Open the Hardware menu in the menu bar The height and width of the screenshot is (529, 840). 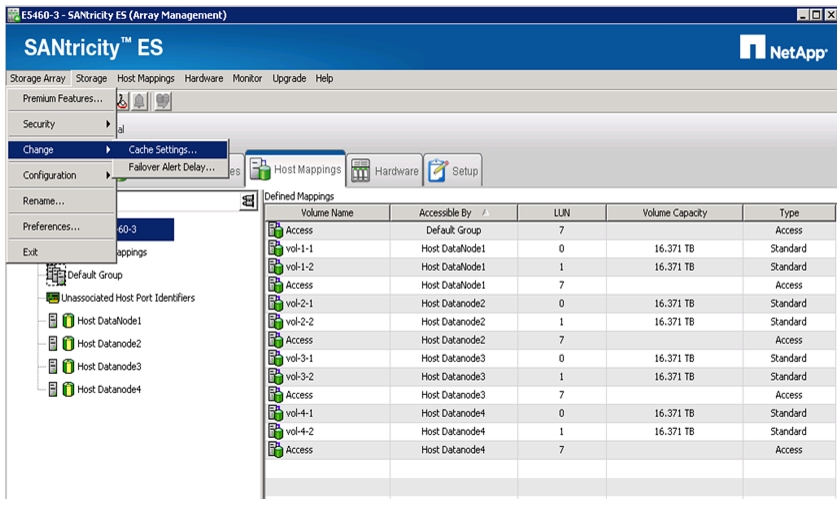(x=204, y=78)
